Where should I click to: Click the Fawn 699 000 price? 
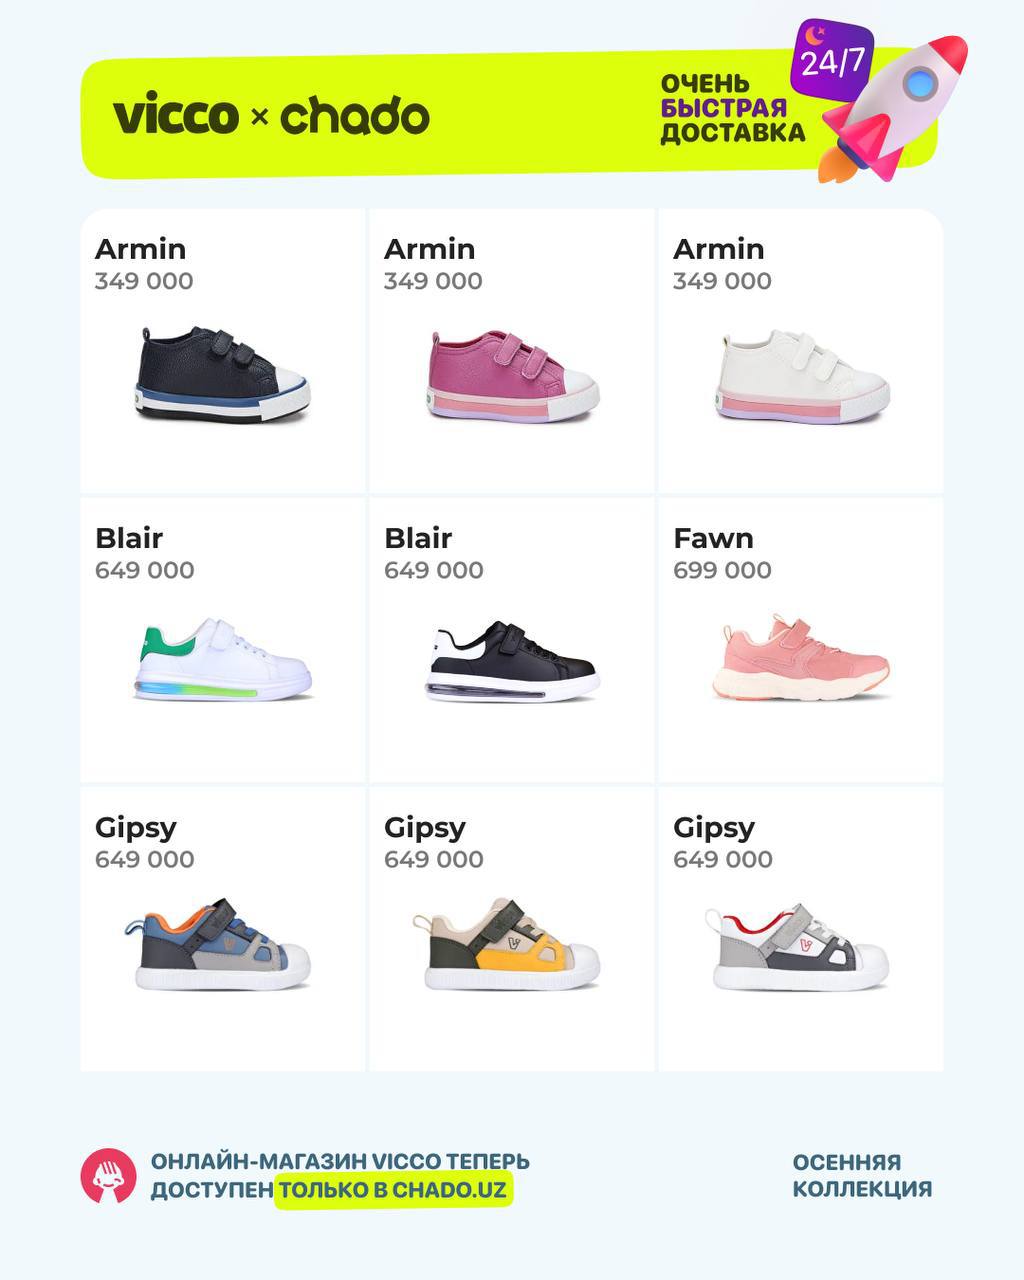[x=722, y=570]
